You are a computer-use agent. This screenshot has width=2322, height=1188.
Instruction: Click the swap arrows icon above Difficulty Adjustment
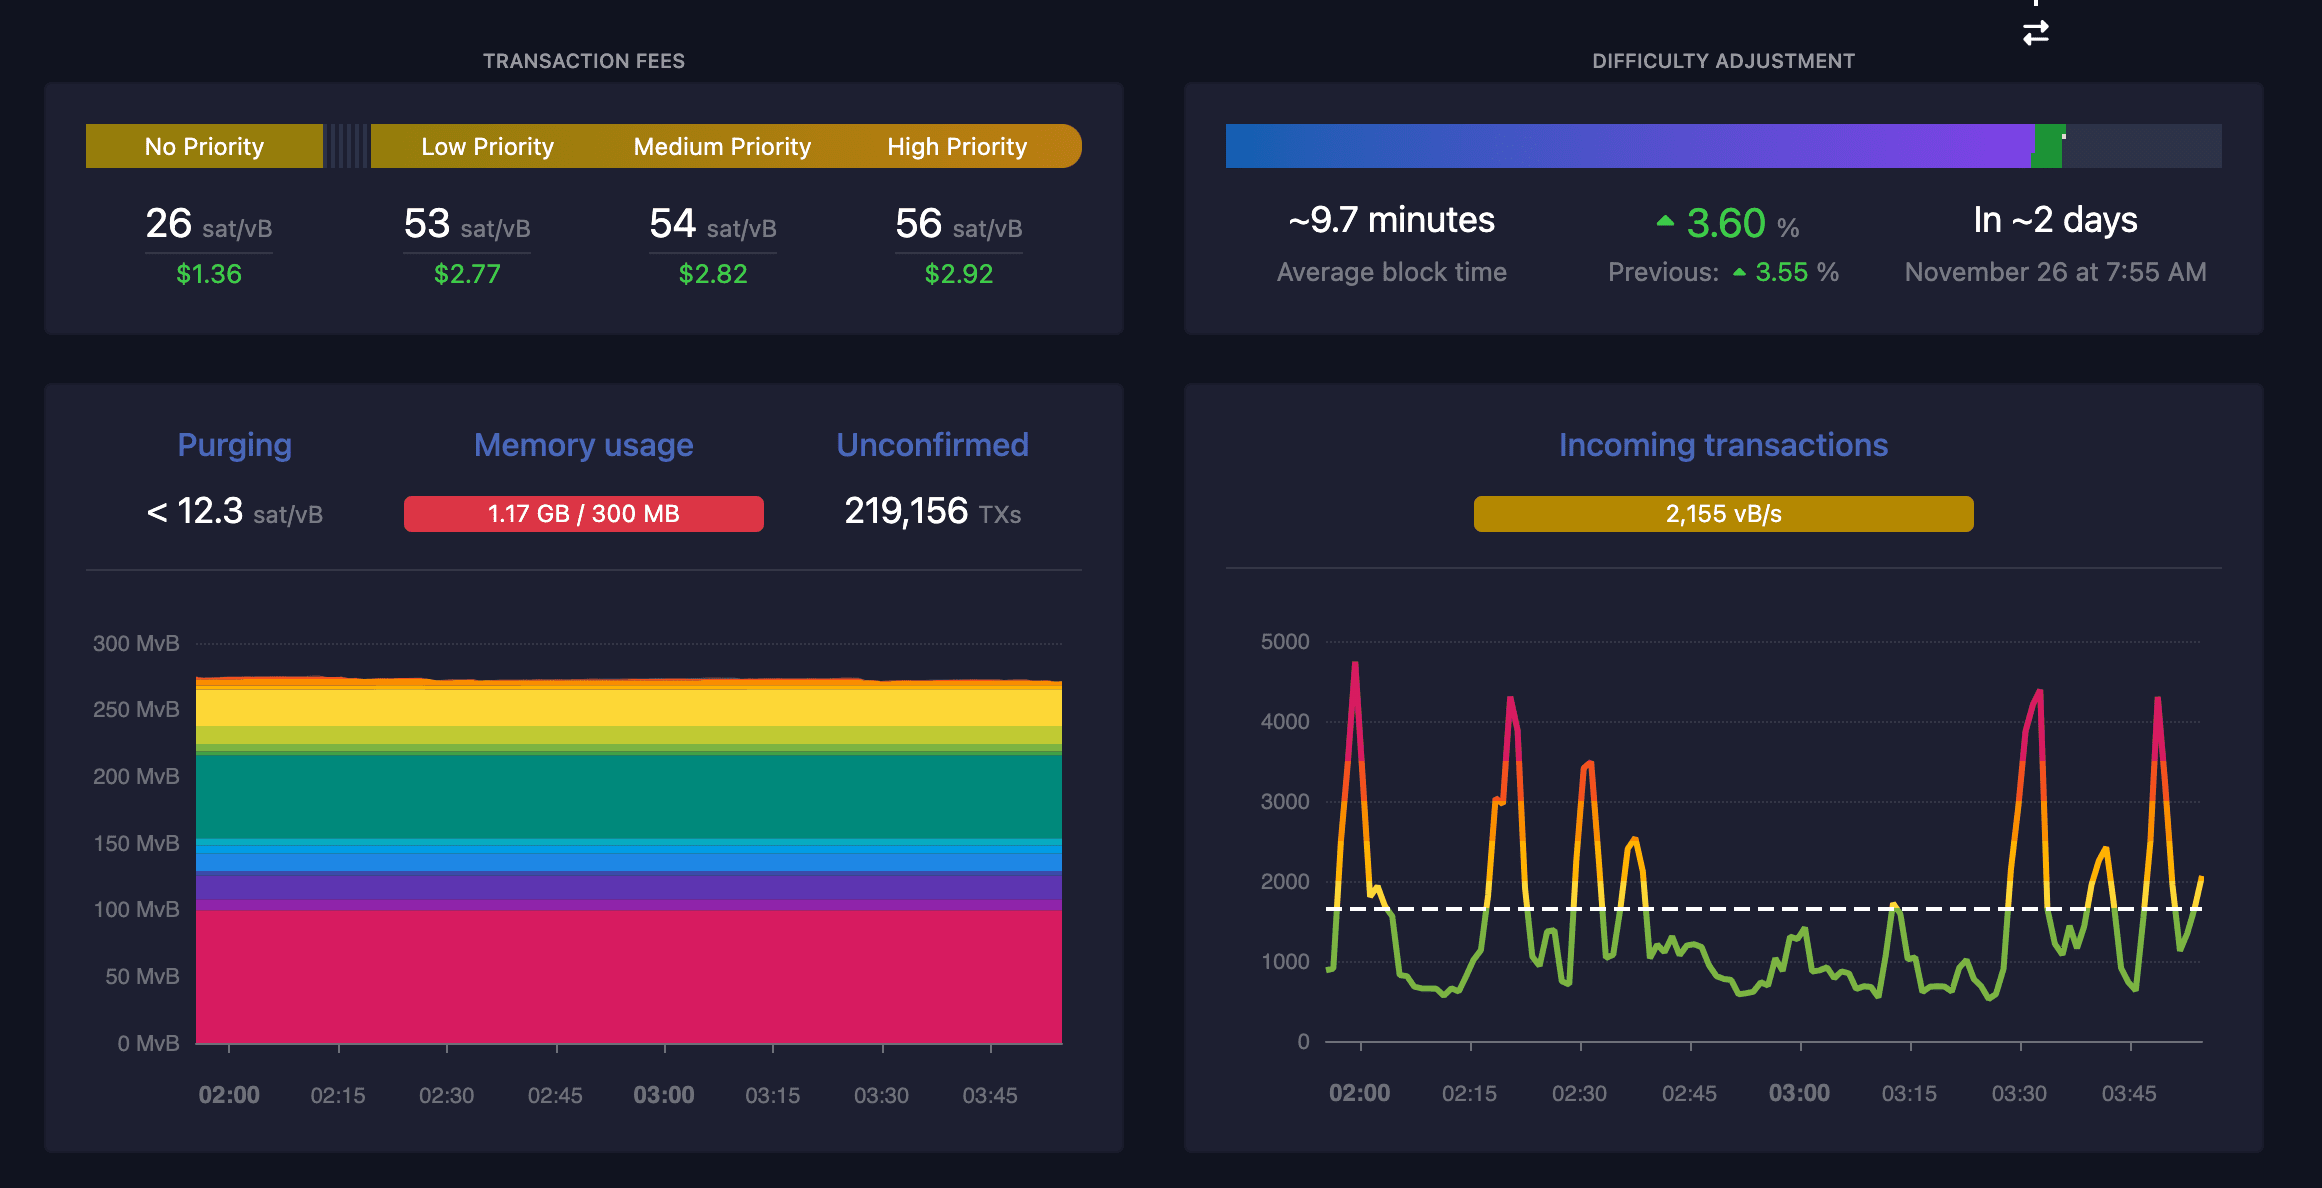[2035, 33]
